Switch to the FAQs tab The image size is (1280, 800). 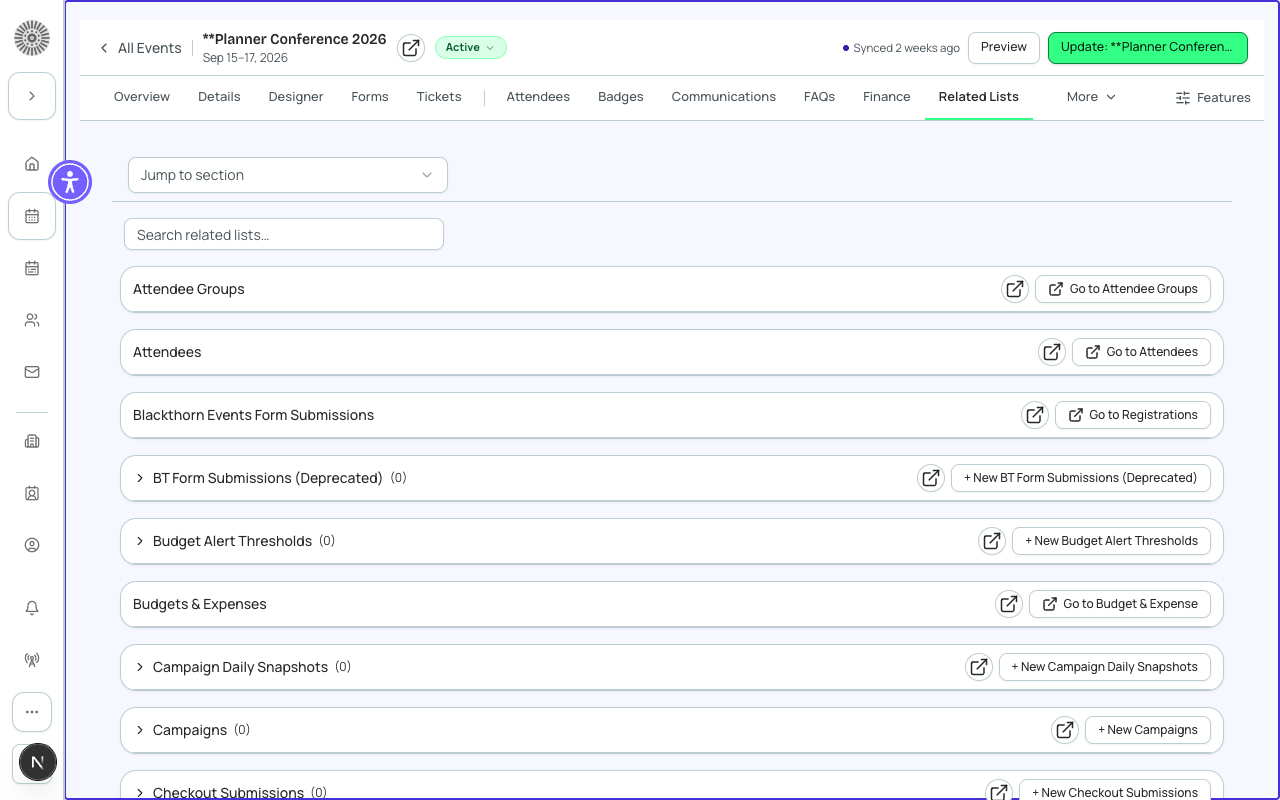click(x=819, y=97)
